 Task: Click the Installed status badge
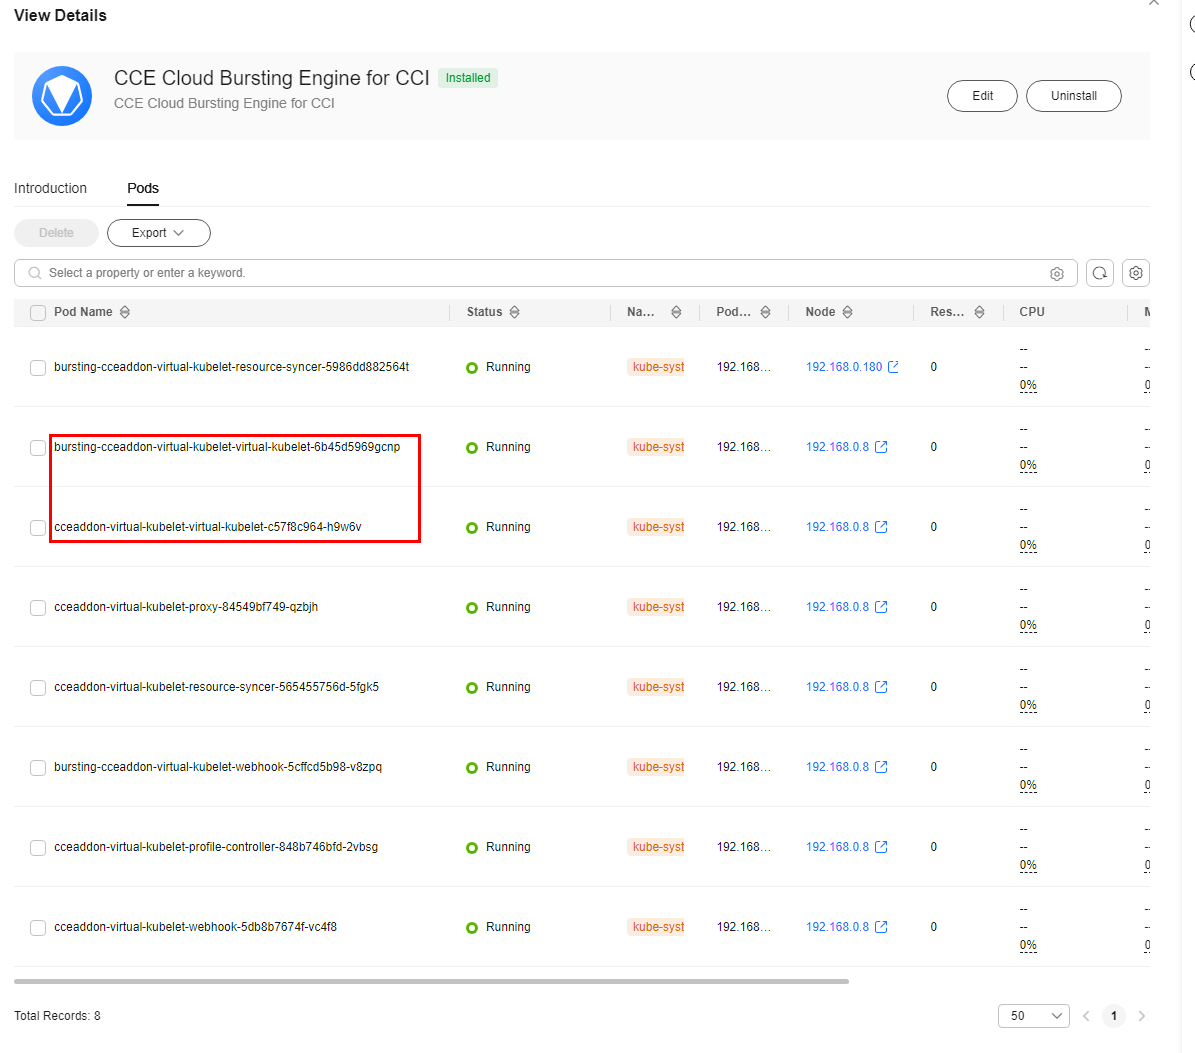[468, 78]
